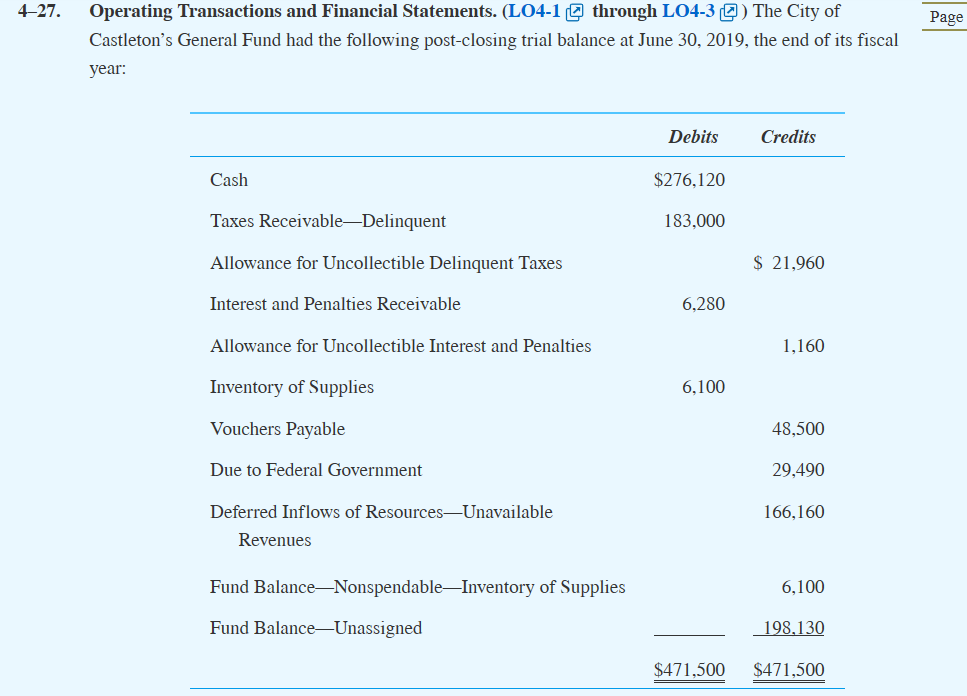Select the Cash amount $276,120 in the table
This screenshot has width=967, height=696.
(691, 180)
